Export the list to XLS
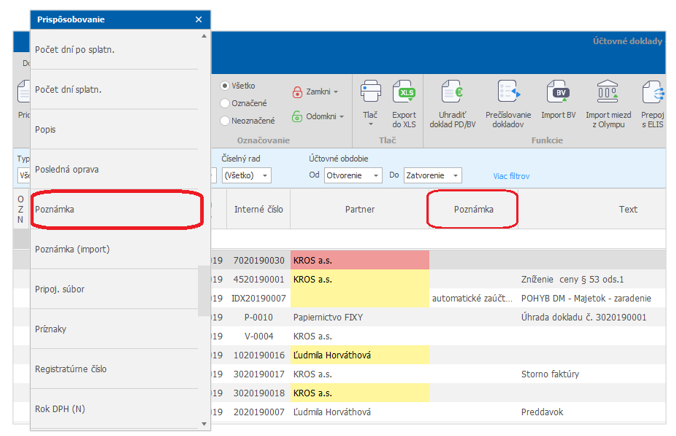This screenshot has height=436, width=676. [x=404, y=104]
